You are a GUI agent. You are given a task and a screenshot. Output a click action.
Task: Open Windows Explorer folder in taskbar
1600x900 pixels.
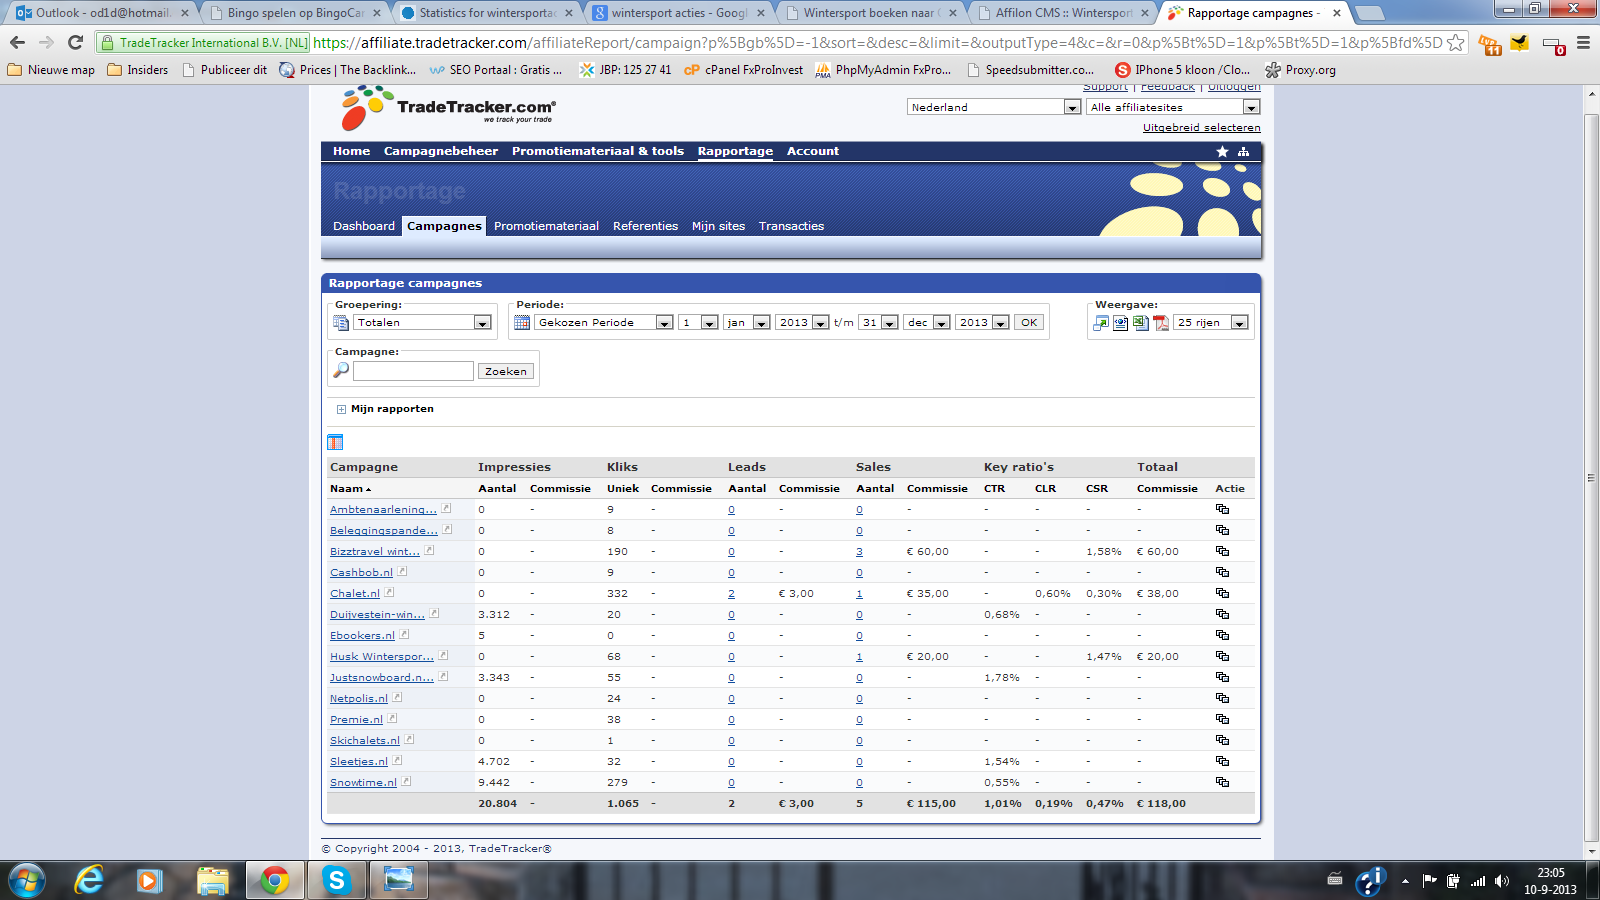pos(212,880)
